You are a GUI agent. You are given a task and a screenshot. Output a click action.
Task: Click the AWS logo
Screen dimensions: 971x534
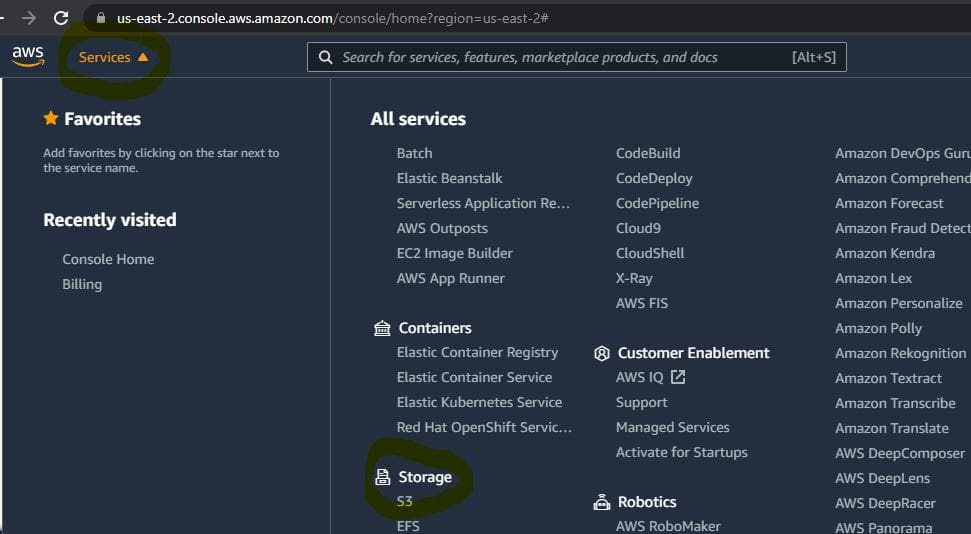pyautogui.click(x=28, y=56)
